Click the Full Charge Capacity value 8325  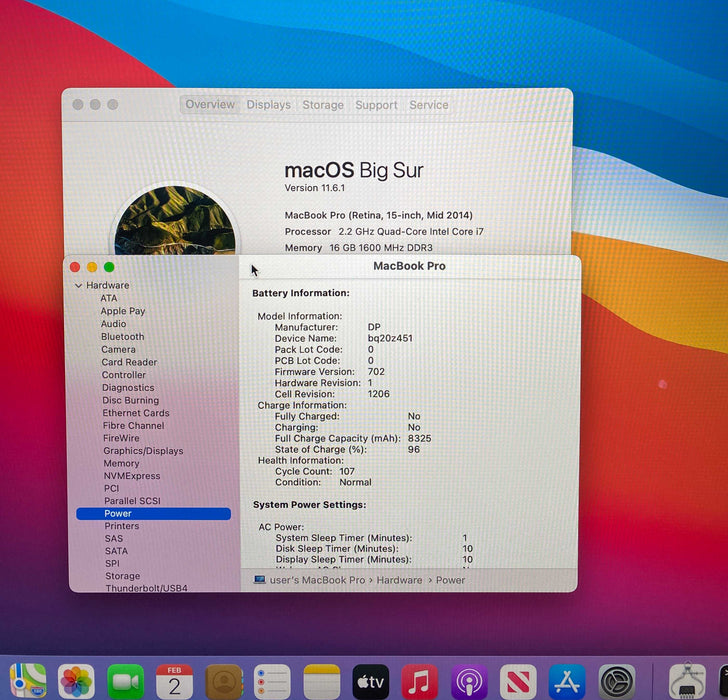click(420, 438)
